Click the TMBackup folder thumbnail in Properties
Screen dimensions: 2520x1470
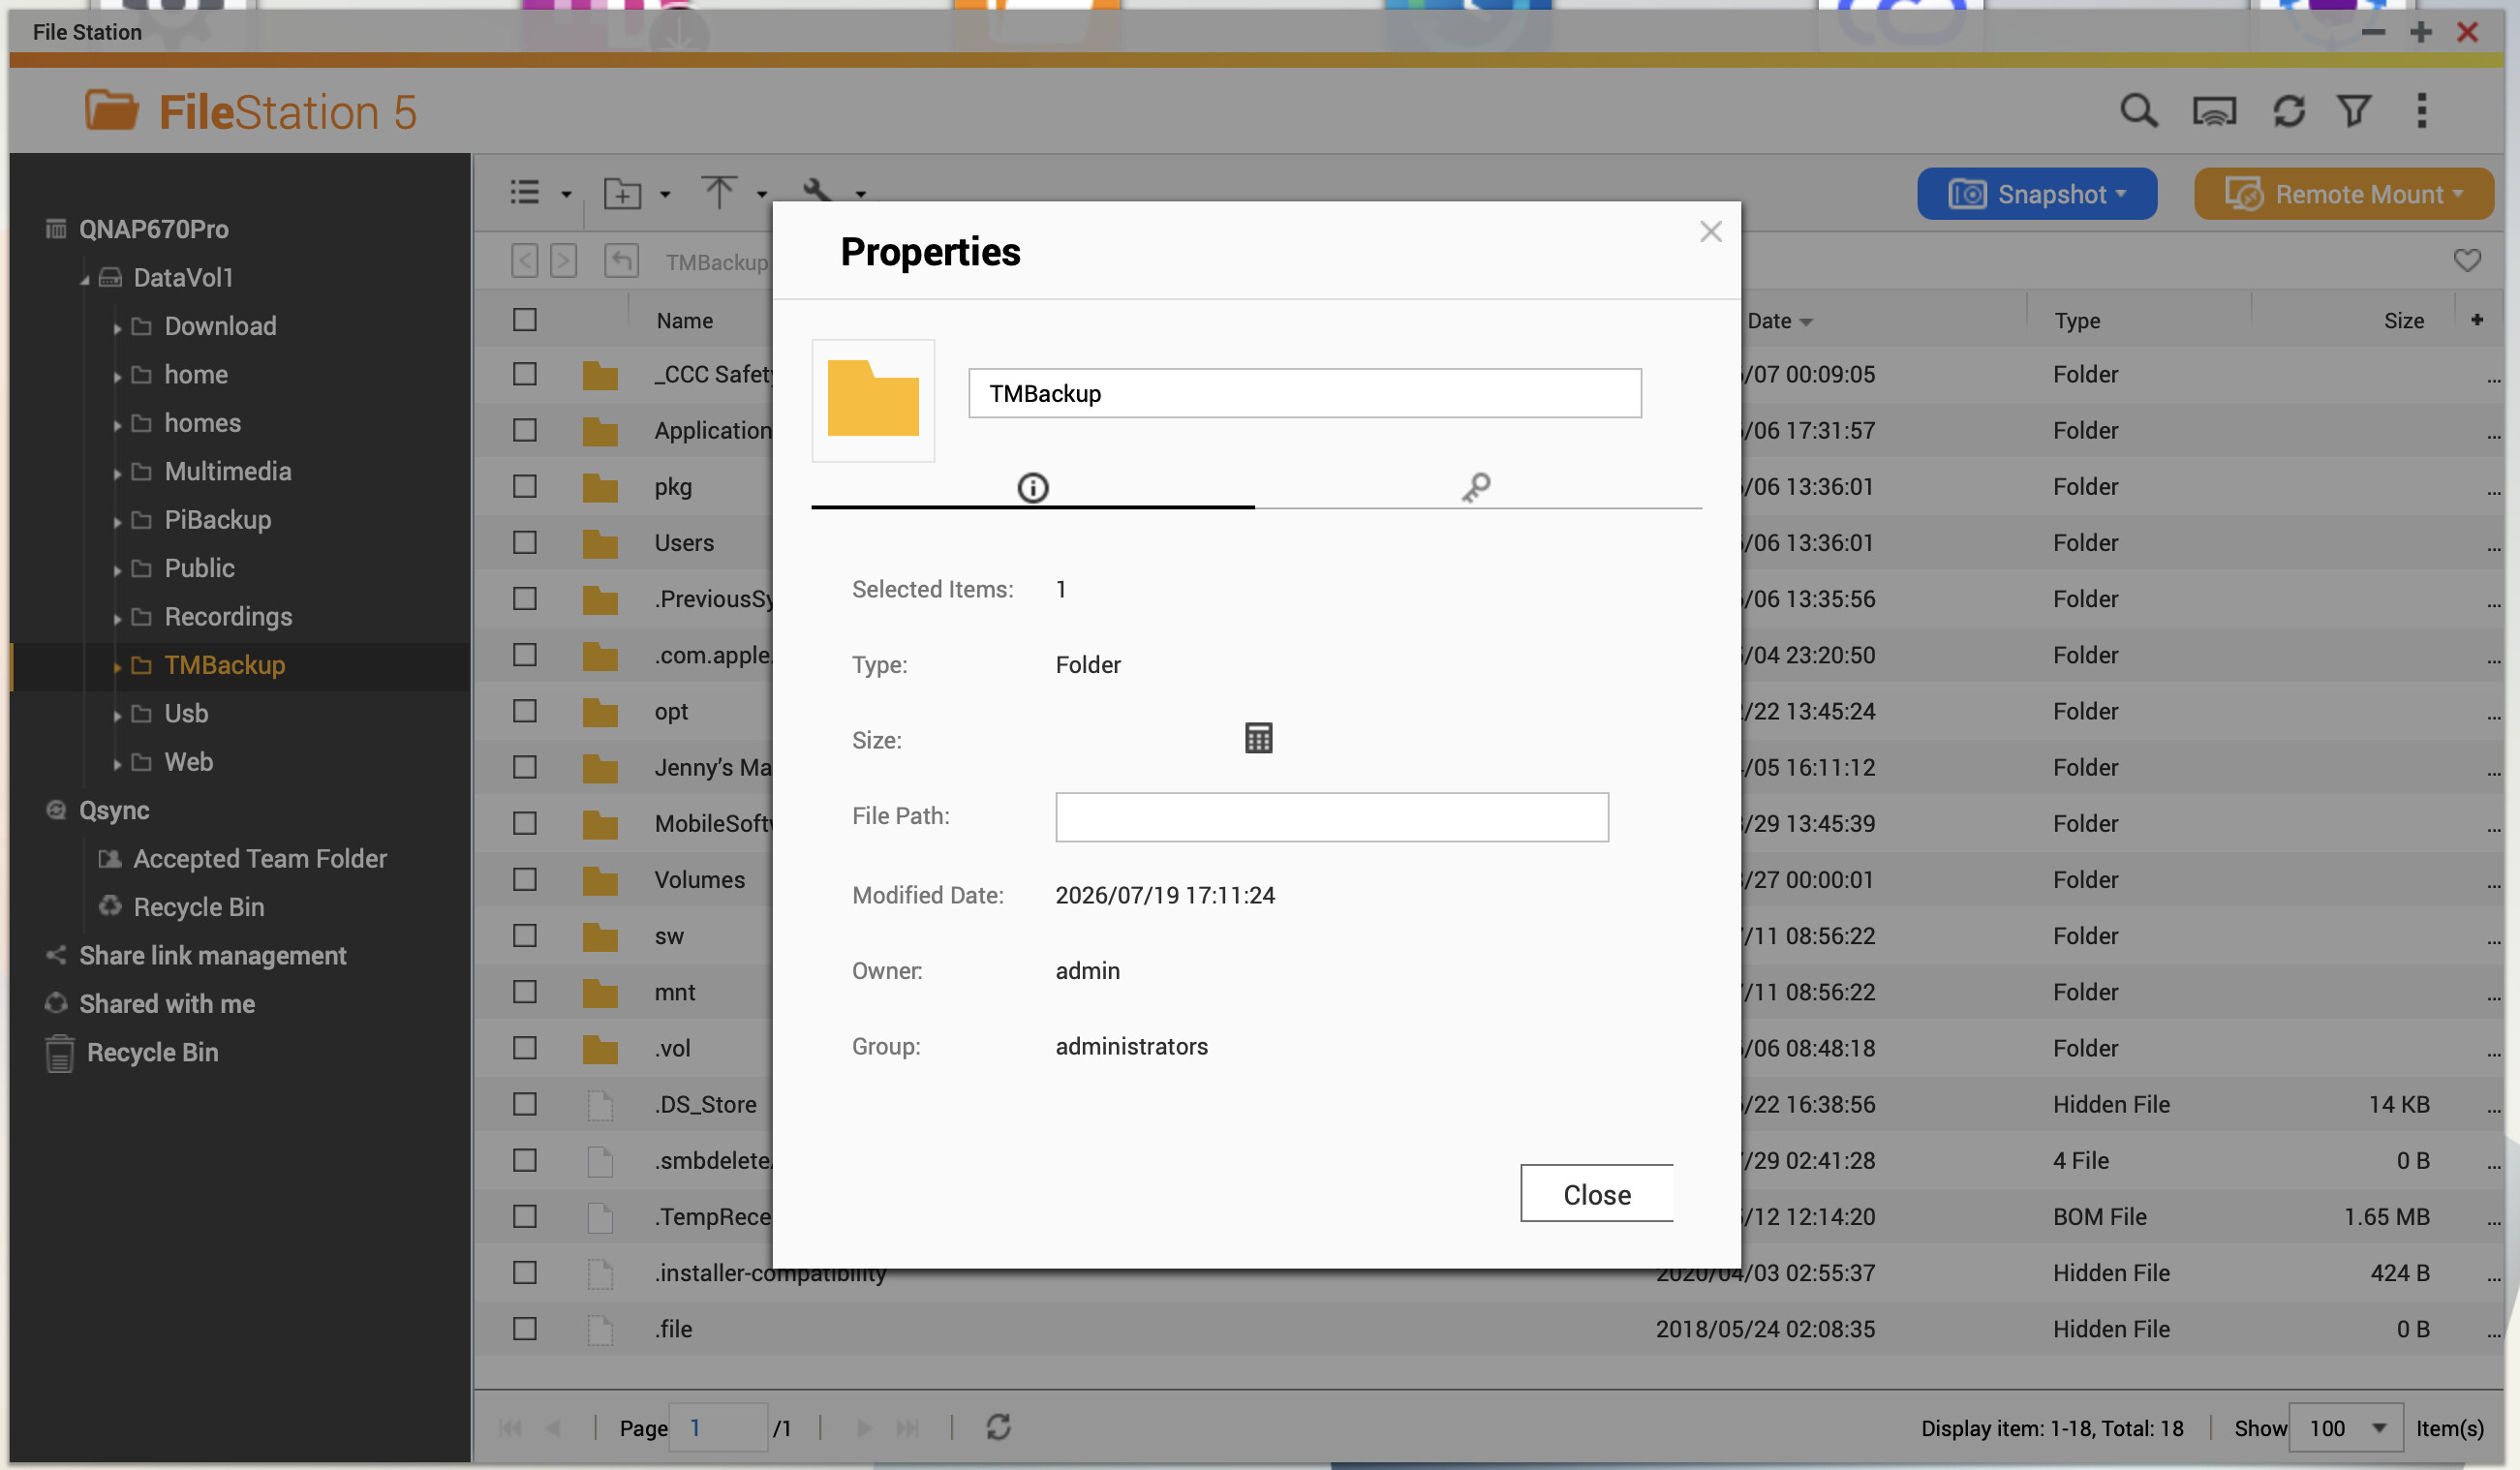point(873,400)
